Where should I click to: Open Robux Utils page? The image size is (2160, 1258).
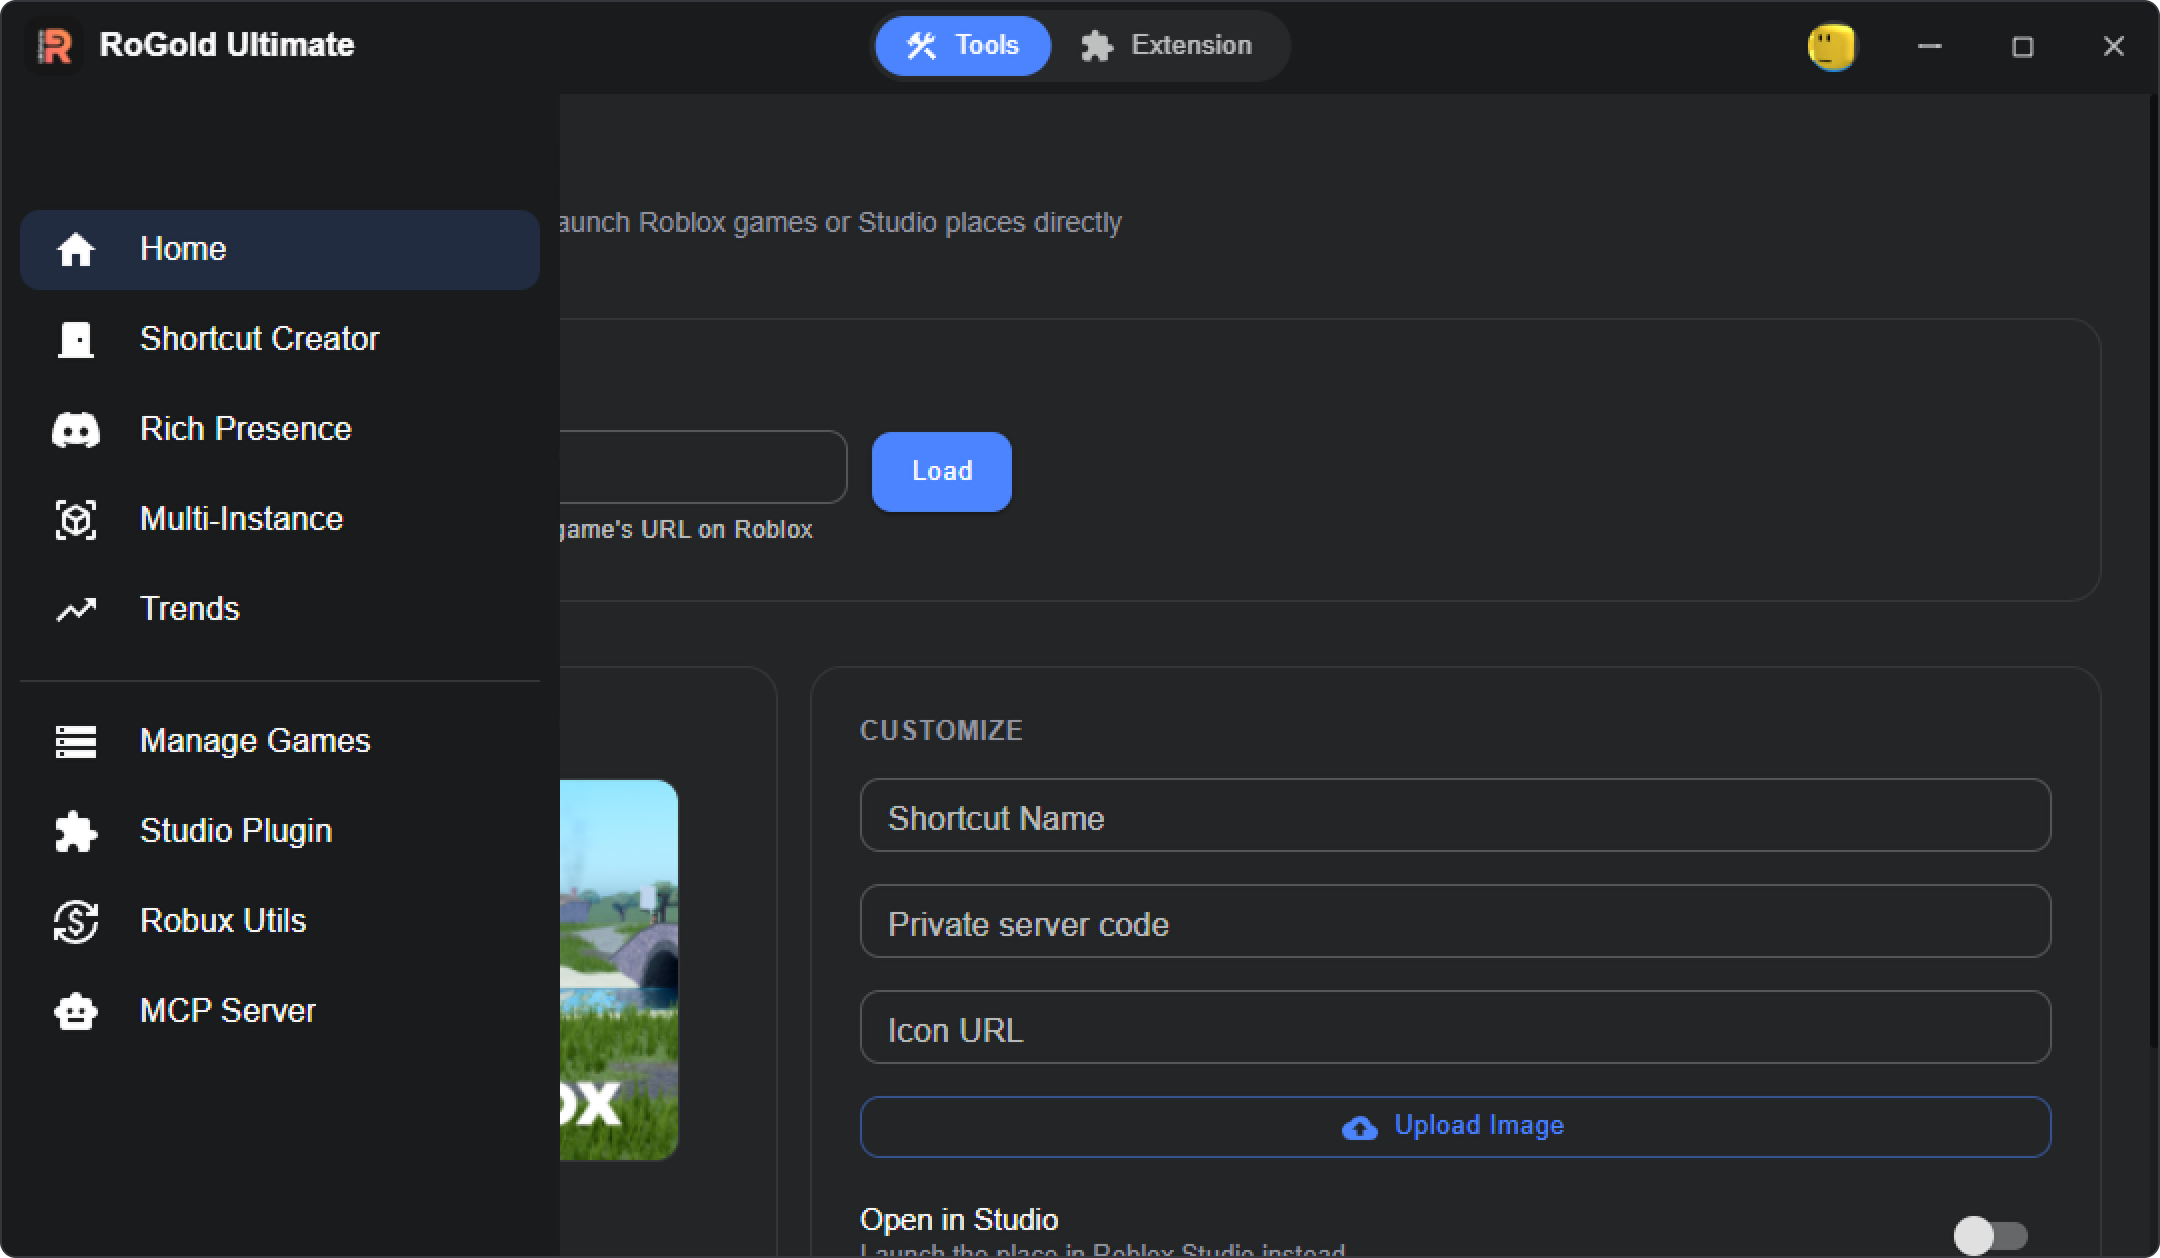pyautogui.click(x=280, y=922)
